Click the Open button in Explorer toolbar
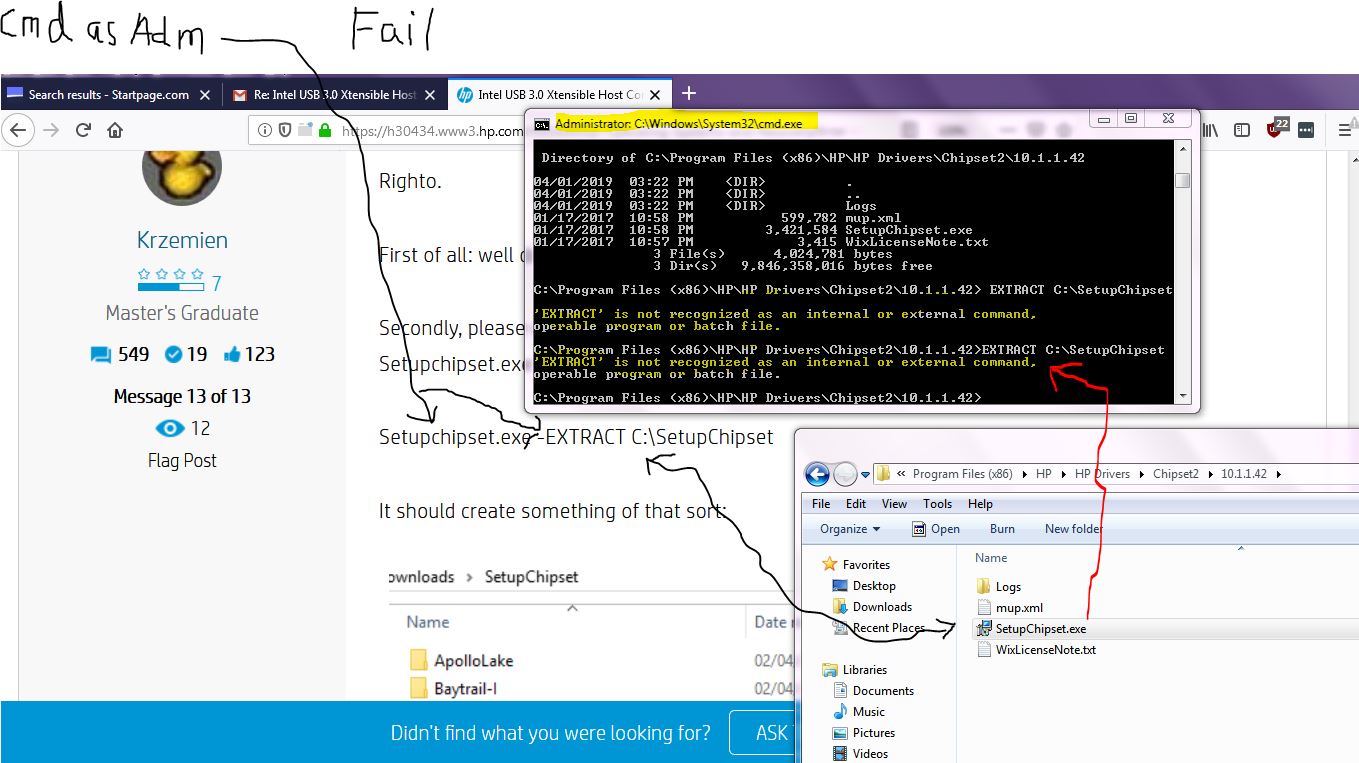 click(936, 529)
